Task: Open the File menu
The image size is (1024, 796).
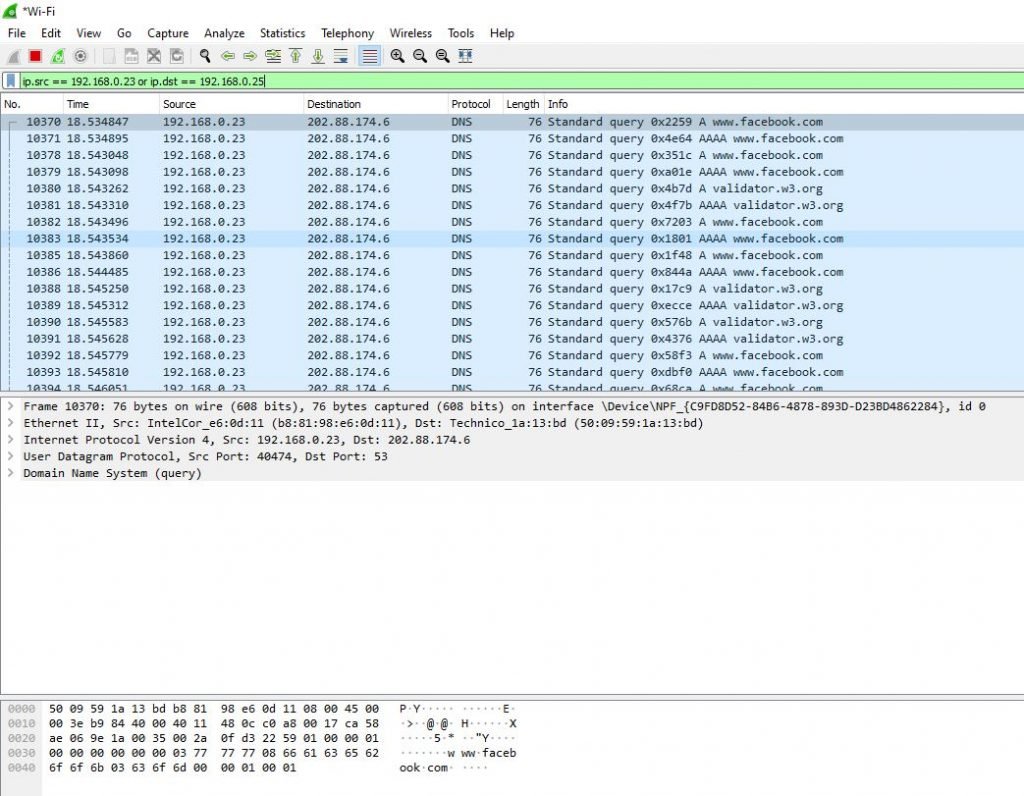Action: tap(16, 33)
